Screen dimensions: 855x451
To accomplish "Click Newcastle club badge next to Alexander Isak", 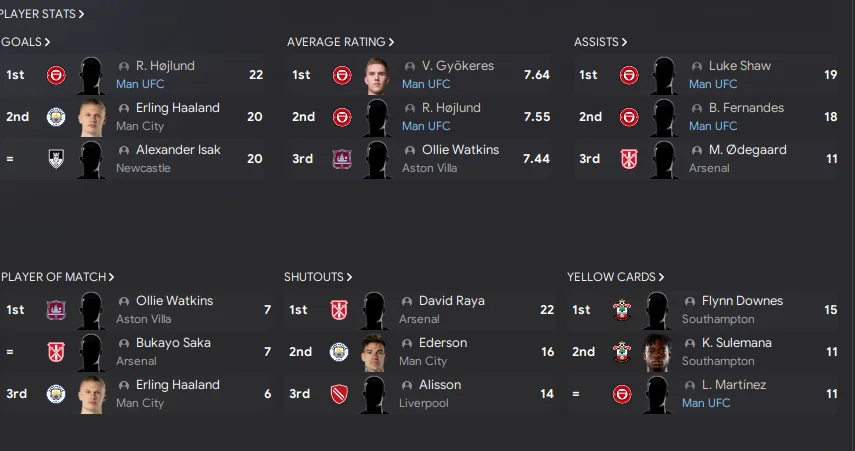I will (x=56, y=159).
